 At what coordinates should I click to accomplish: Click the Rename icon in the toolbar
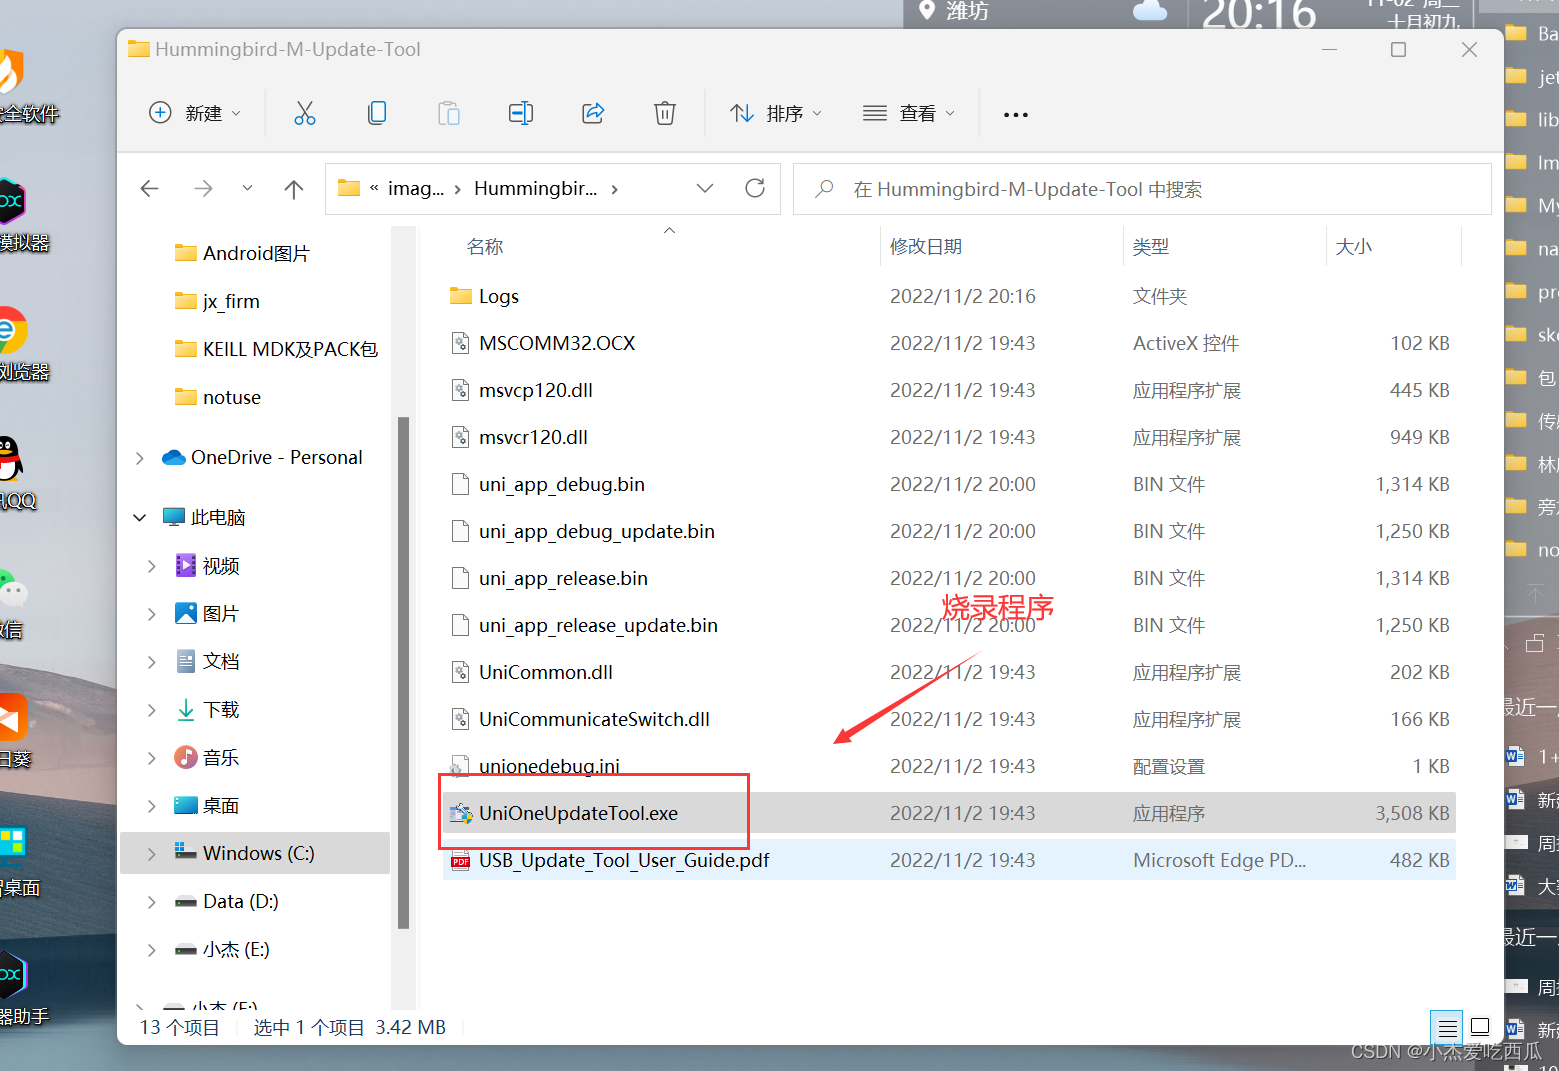coord(521,113)
